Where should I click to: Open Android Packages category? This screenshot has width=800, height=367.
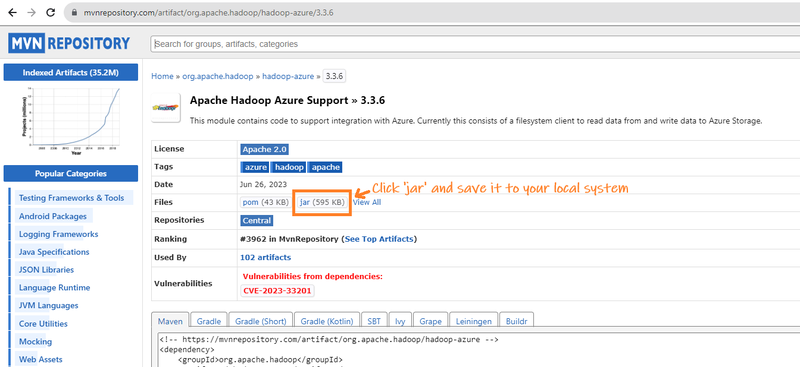(x=53, y=216)
